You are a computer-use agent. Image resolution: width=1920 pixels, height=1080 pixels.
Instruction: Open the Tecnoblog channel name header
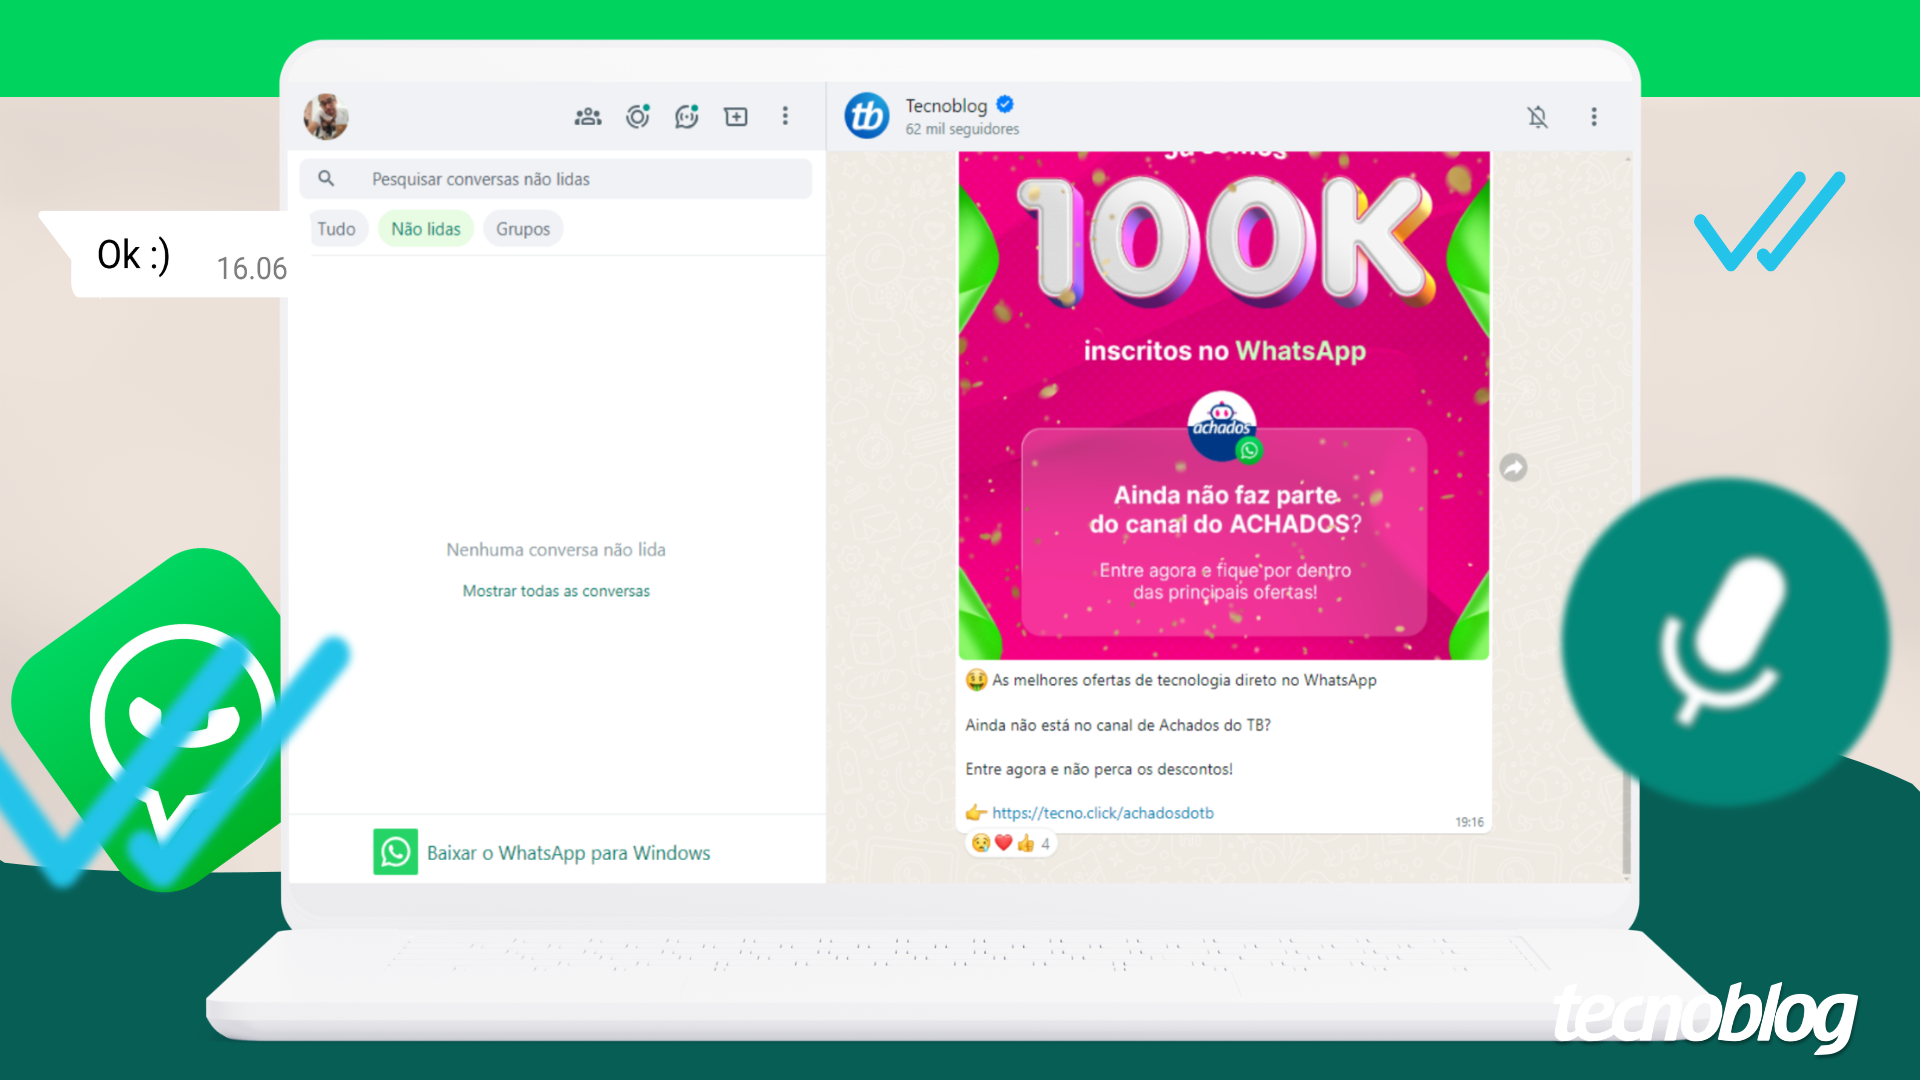tap(946, 105)
